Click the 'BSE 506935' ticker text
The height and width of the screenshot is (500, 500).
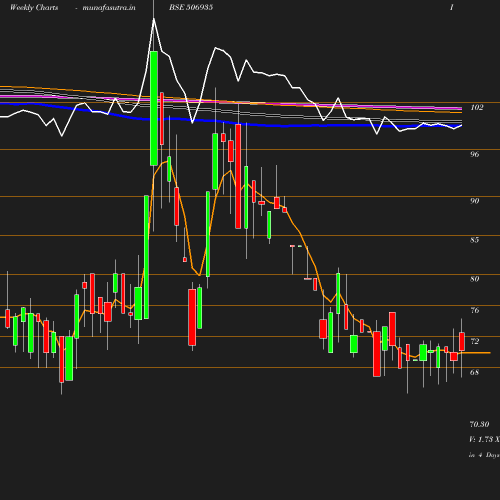click(x=191, y=7)
